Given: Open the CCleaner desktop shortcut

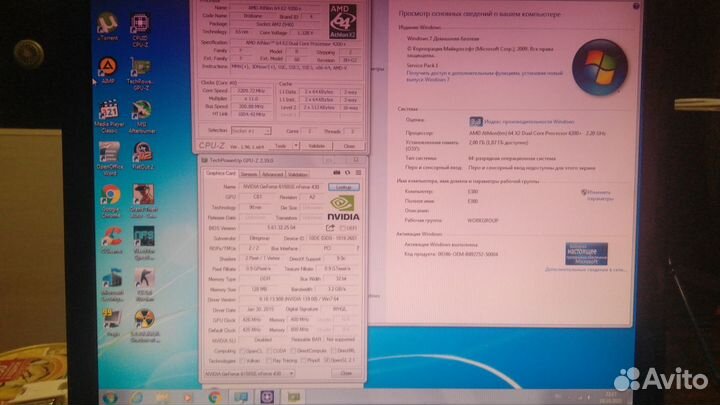Looking at the screenshot, I should (x=112, y=241).
